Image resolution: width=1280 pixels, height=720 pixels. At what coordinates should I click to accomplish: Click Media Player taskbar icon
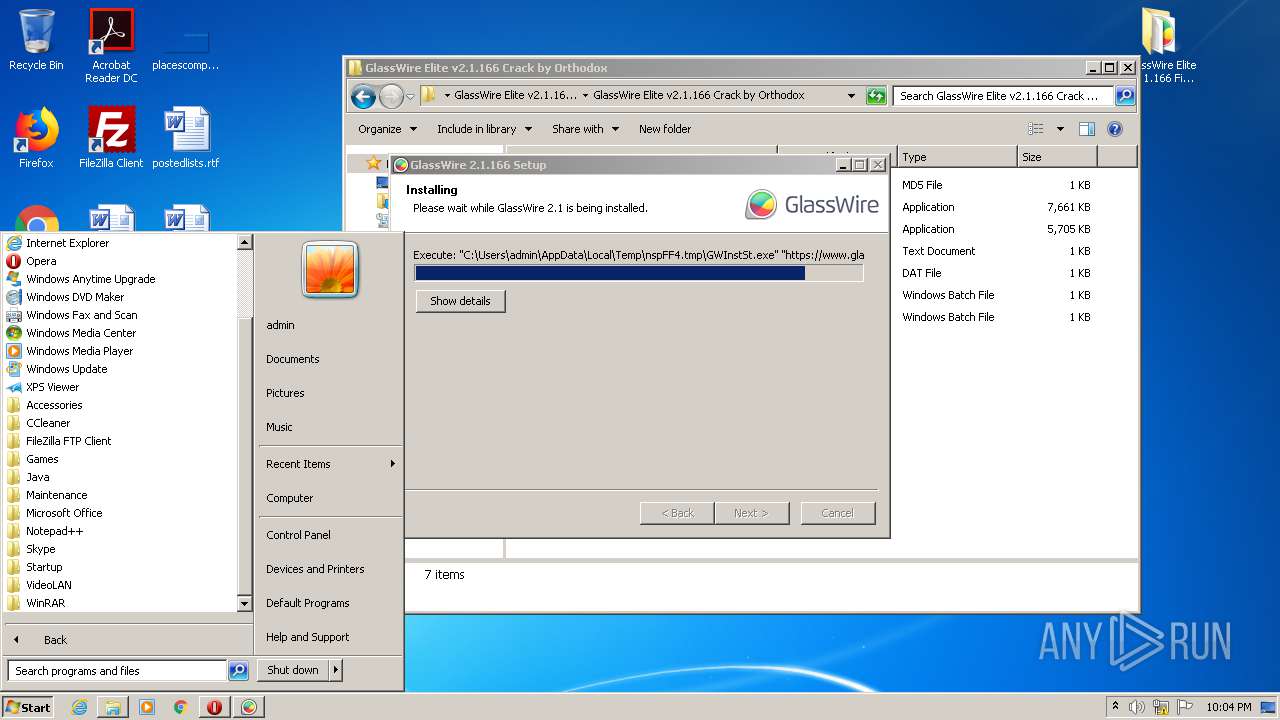click(147, 707)
